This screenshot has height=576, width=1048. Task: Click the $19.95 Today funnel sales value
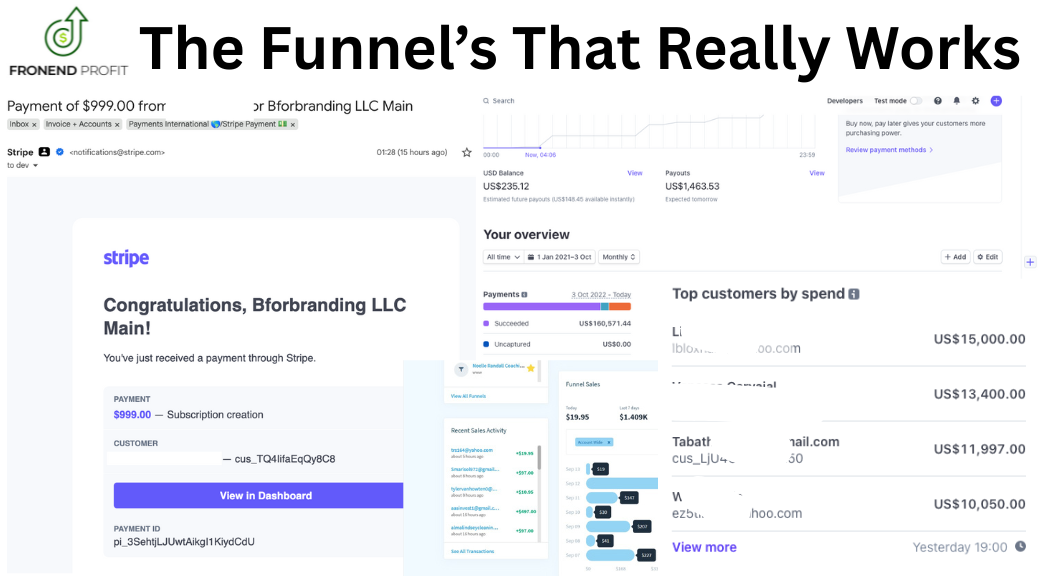(x=577, y=417)
